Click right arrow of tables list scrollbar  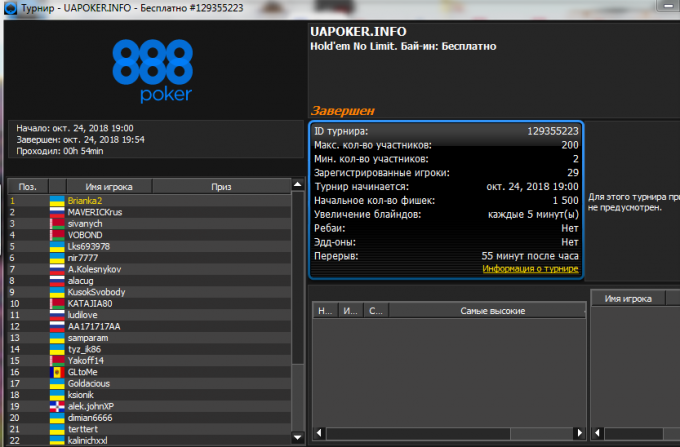click(579, 433)
